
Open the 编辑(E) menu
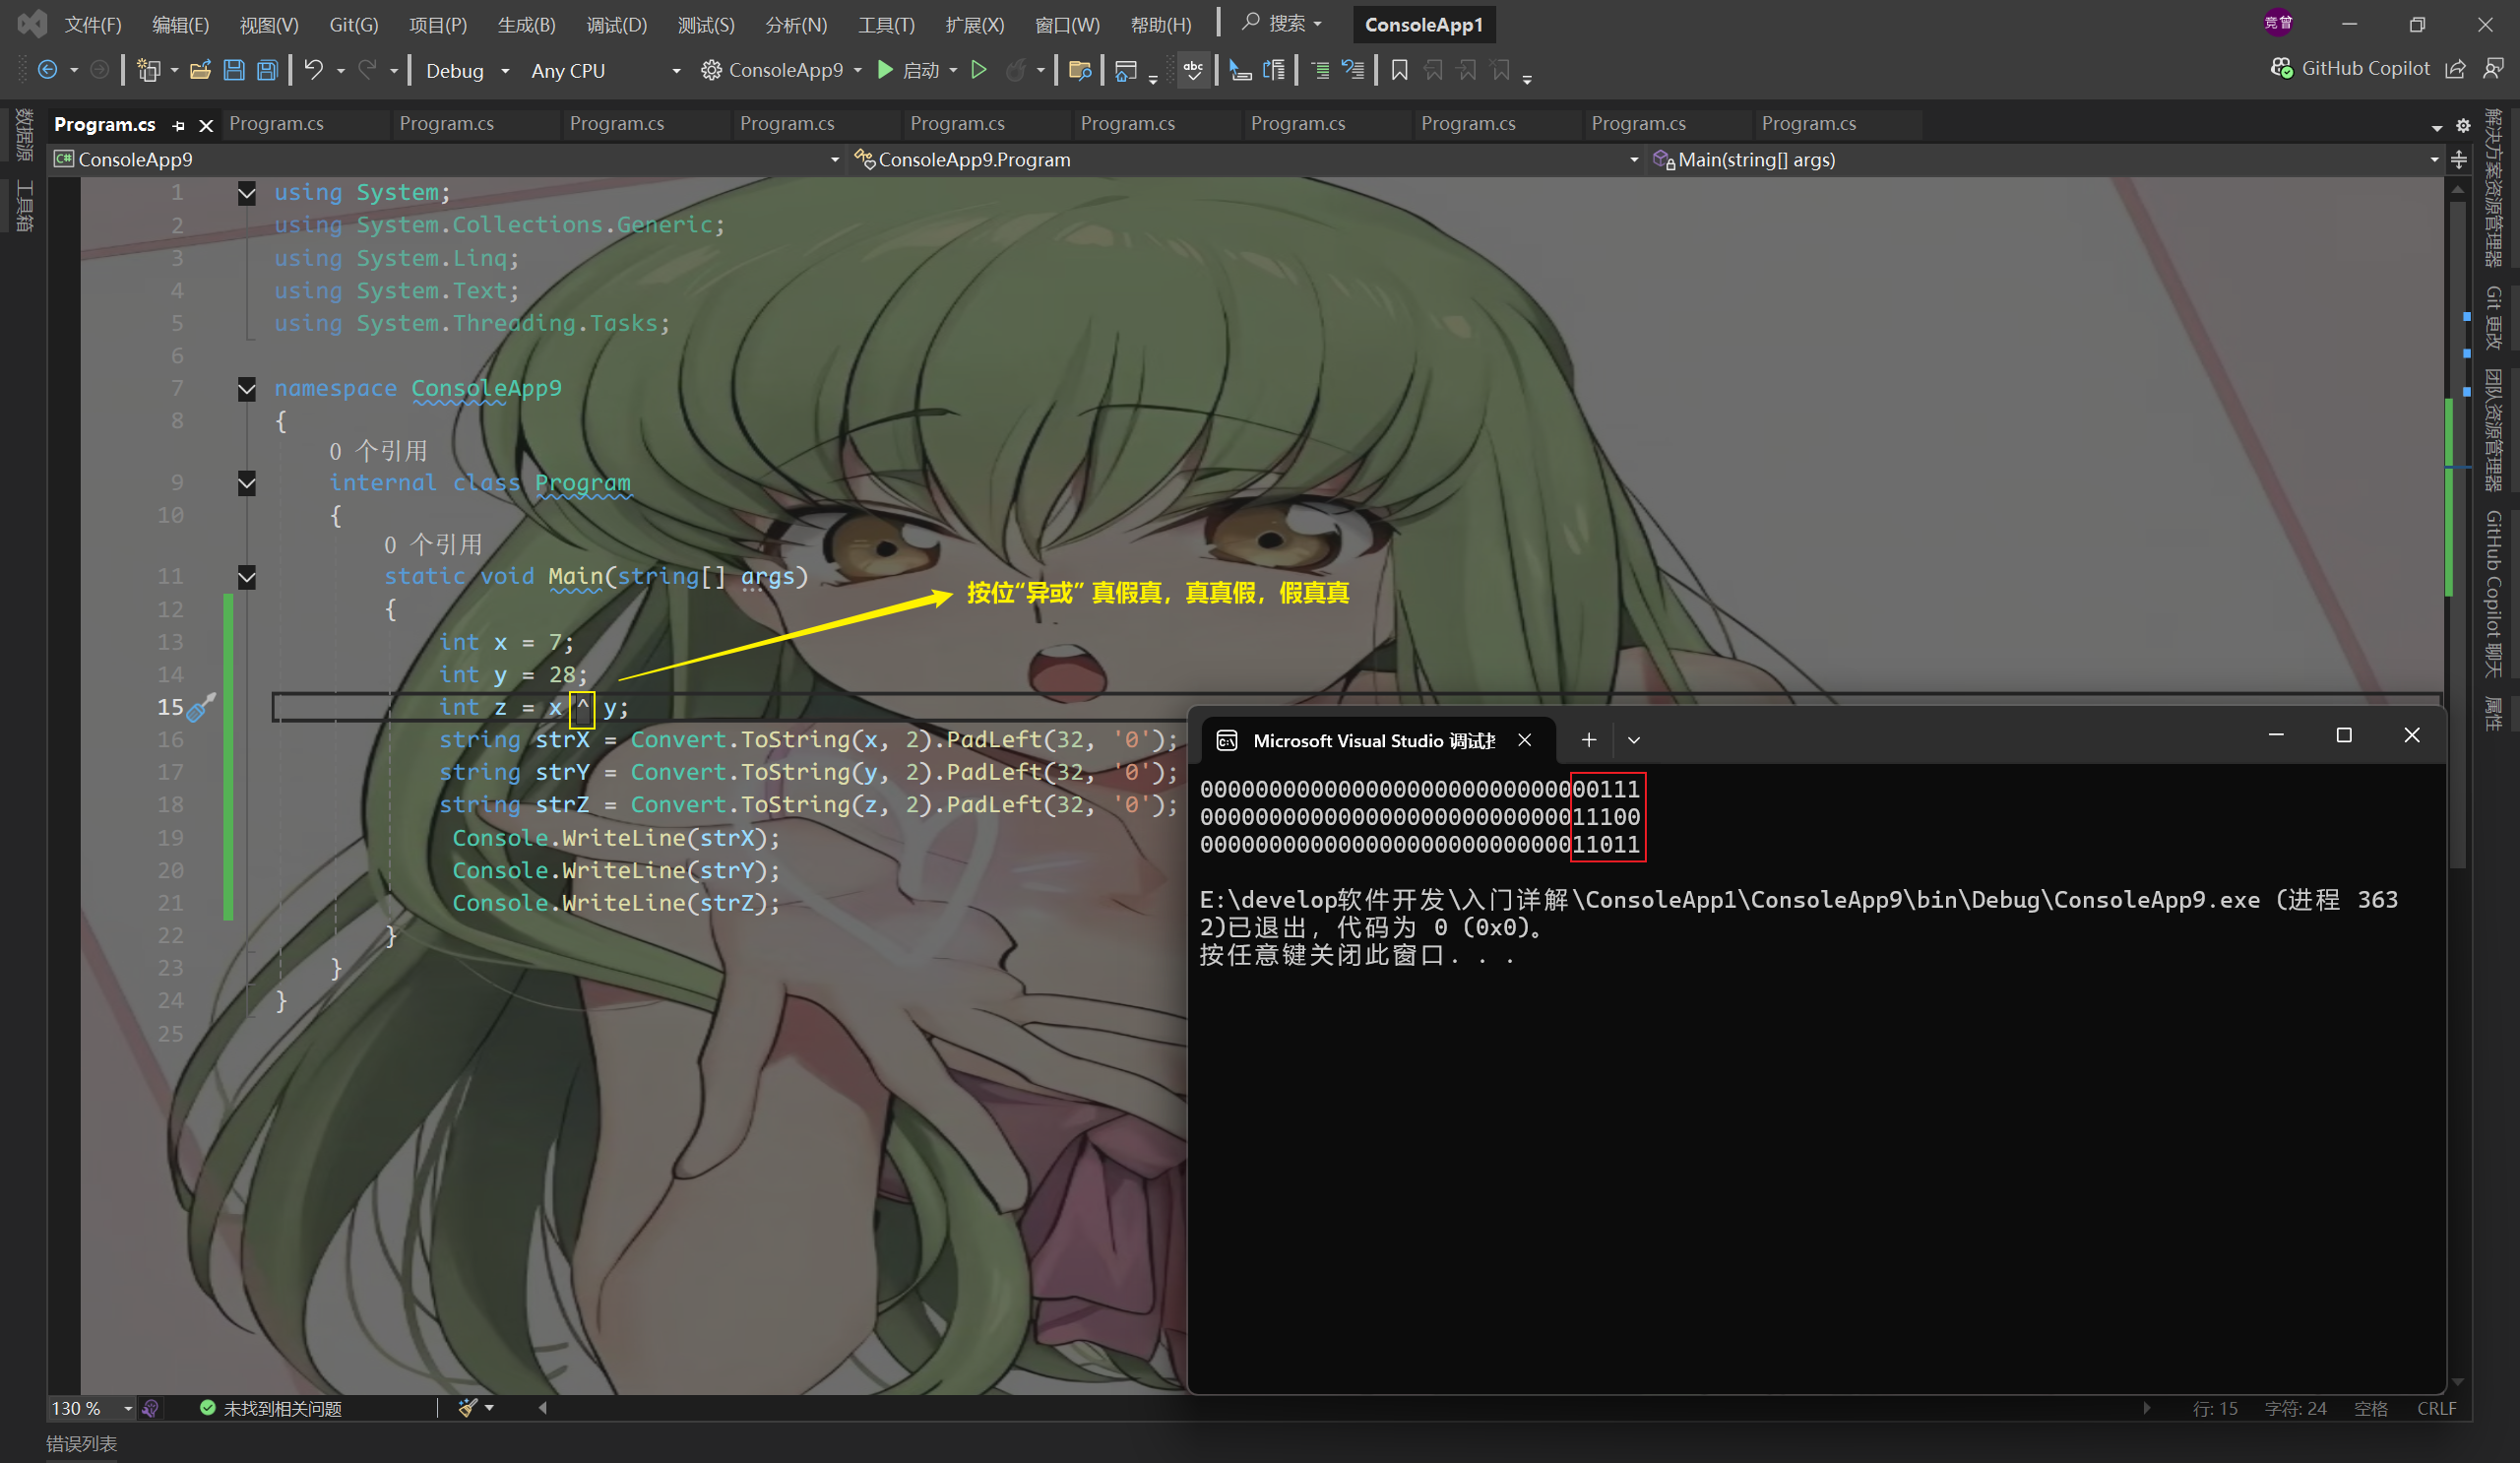[180, 24]
